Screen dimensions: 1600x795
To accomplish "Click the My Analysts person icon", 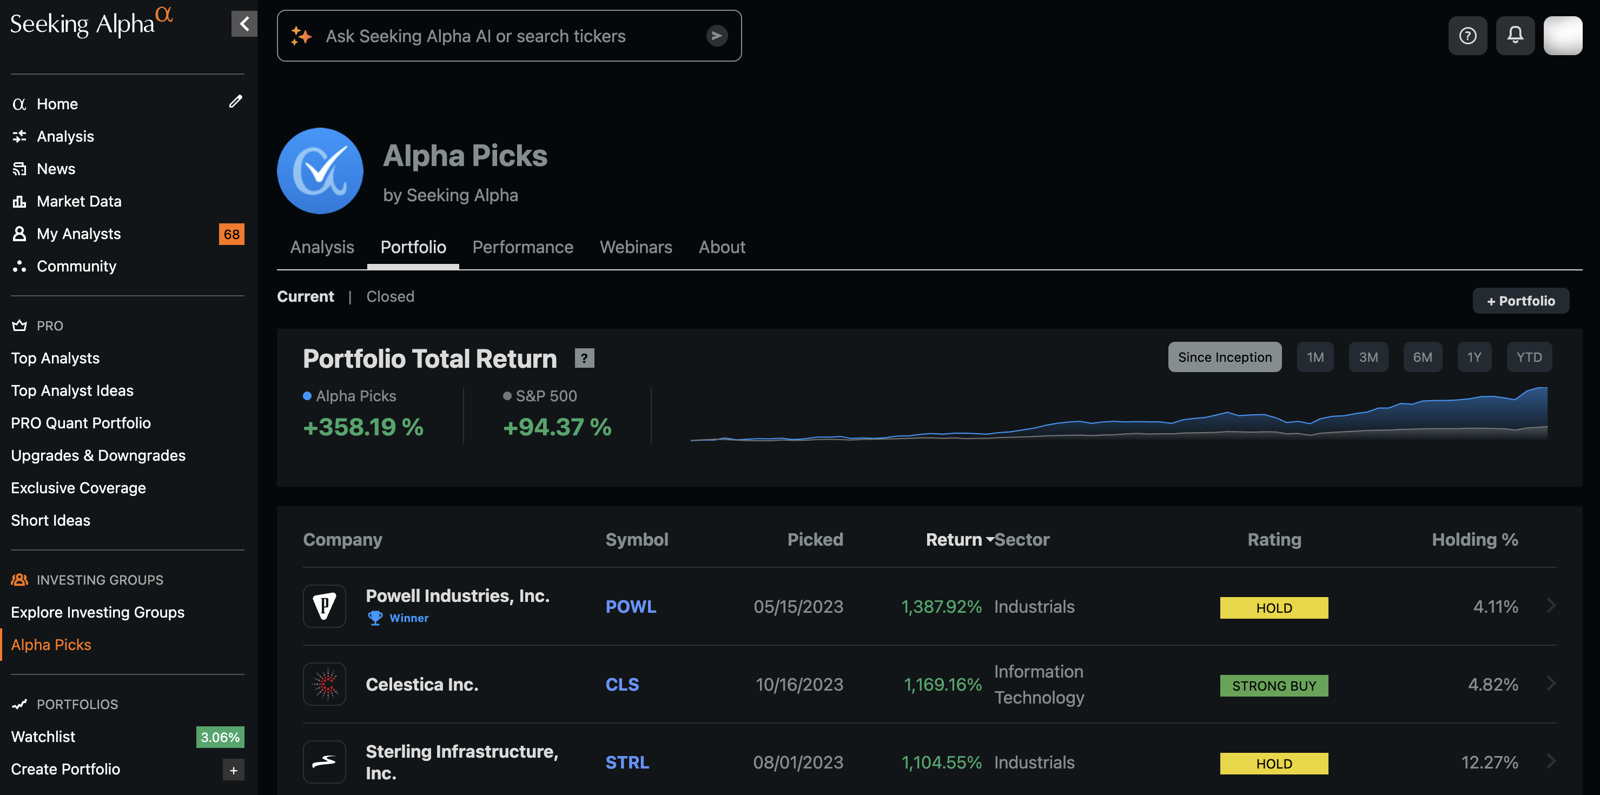I will tap(19, 234).
